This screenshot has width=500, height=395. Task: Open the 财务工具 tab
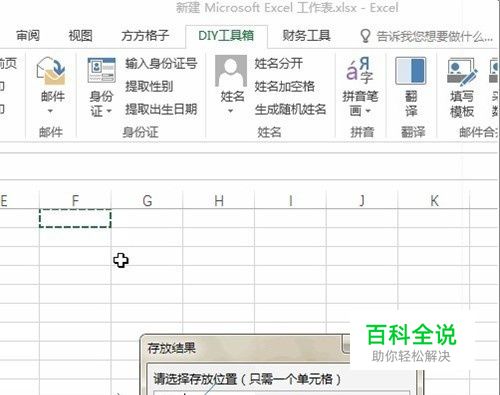307,35
